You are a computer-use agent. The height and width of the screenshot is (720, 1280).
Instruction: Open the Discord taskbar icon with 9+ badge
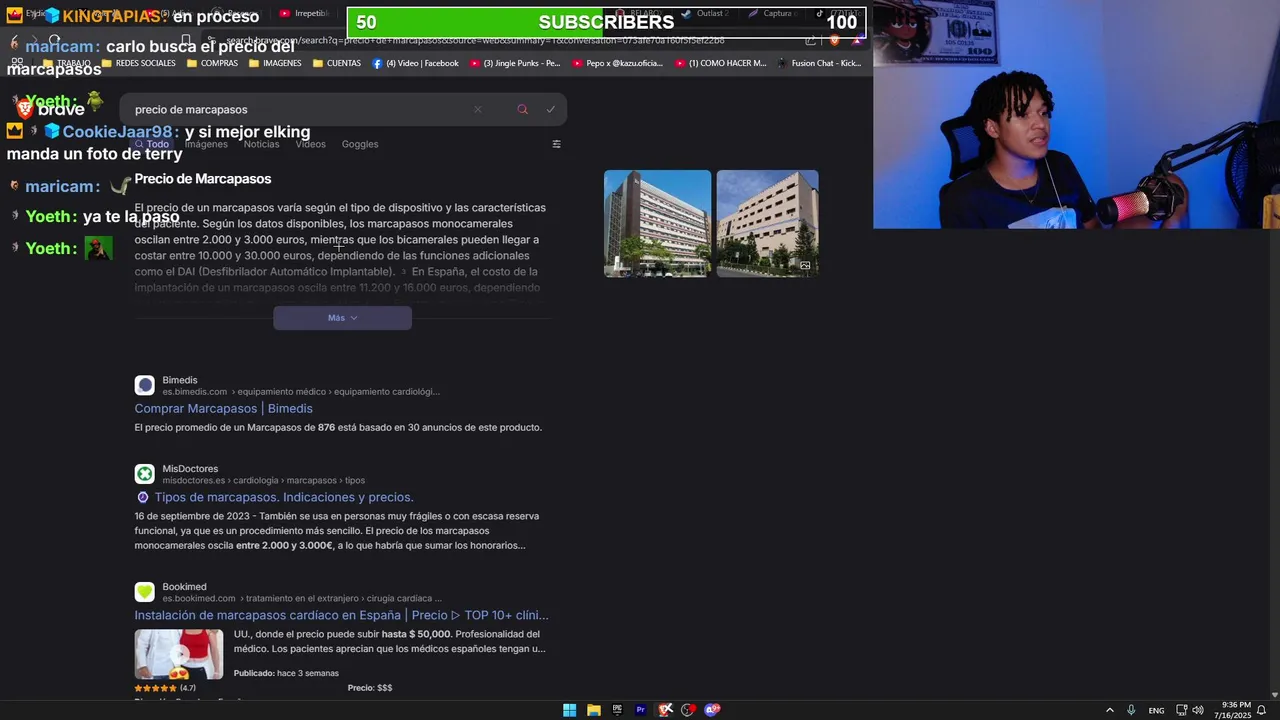[712, 710]
